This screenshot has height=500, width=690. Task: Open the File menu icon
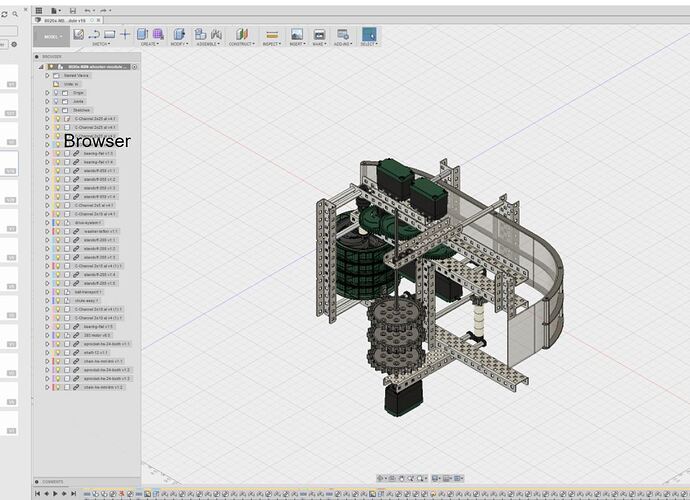coord(55,11)
